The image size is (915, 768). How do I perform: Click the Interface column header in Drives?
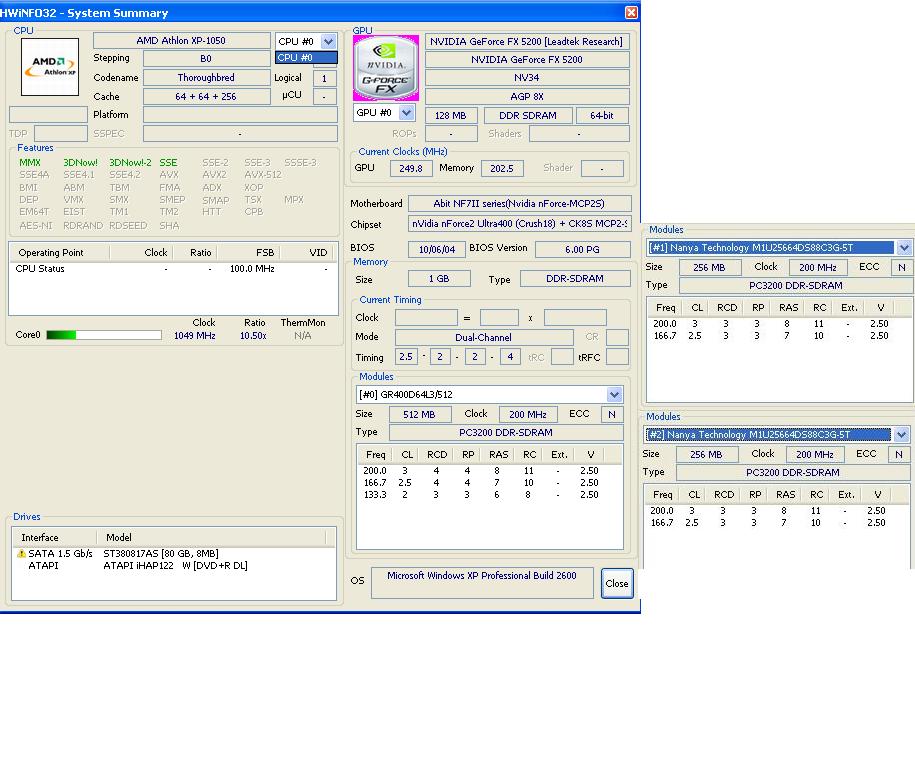tap(54, 537)
